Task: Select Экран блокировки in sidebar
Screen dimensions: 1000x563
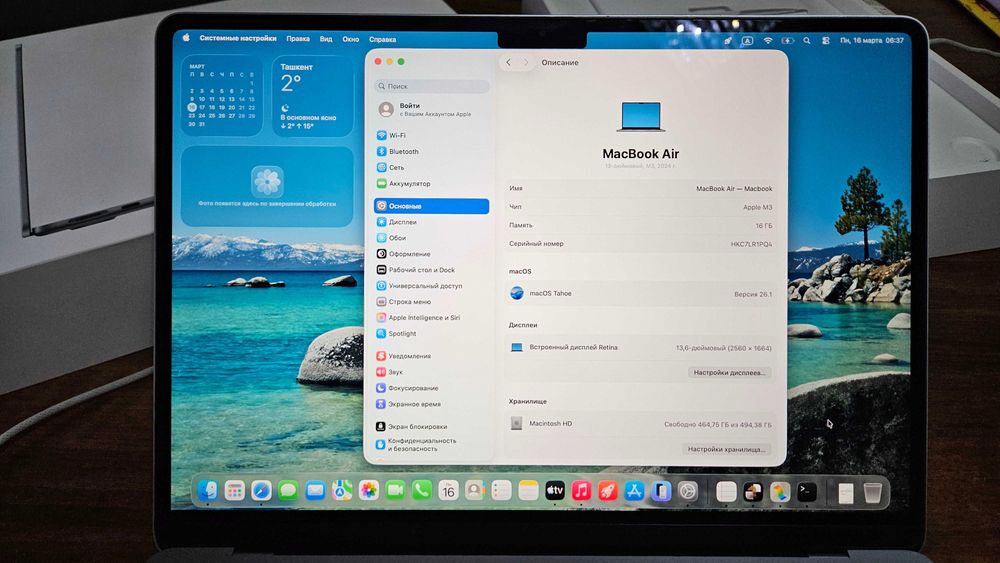Action: [x=432, y=426]
